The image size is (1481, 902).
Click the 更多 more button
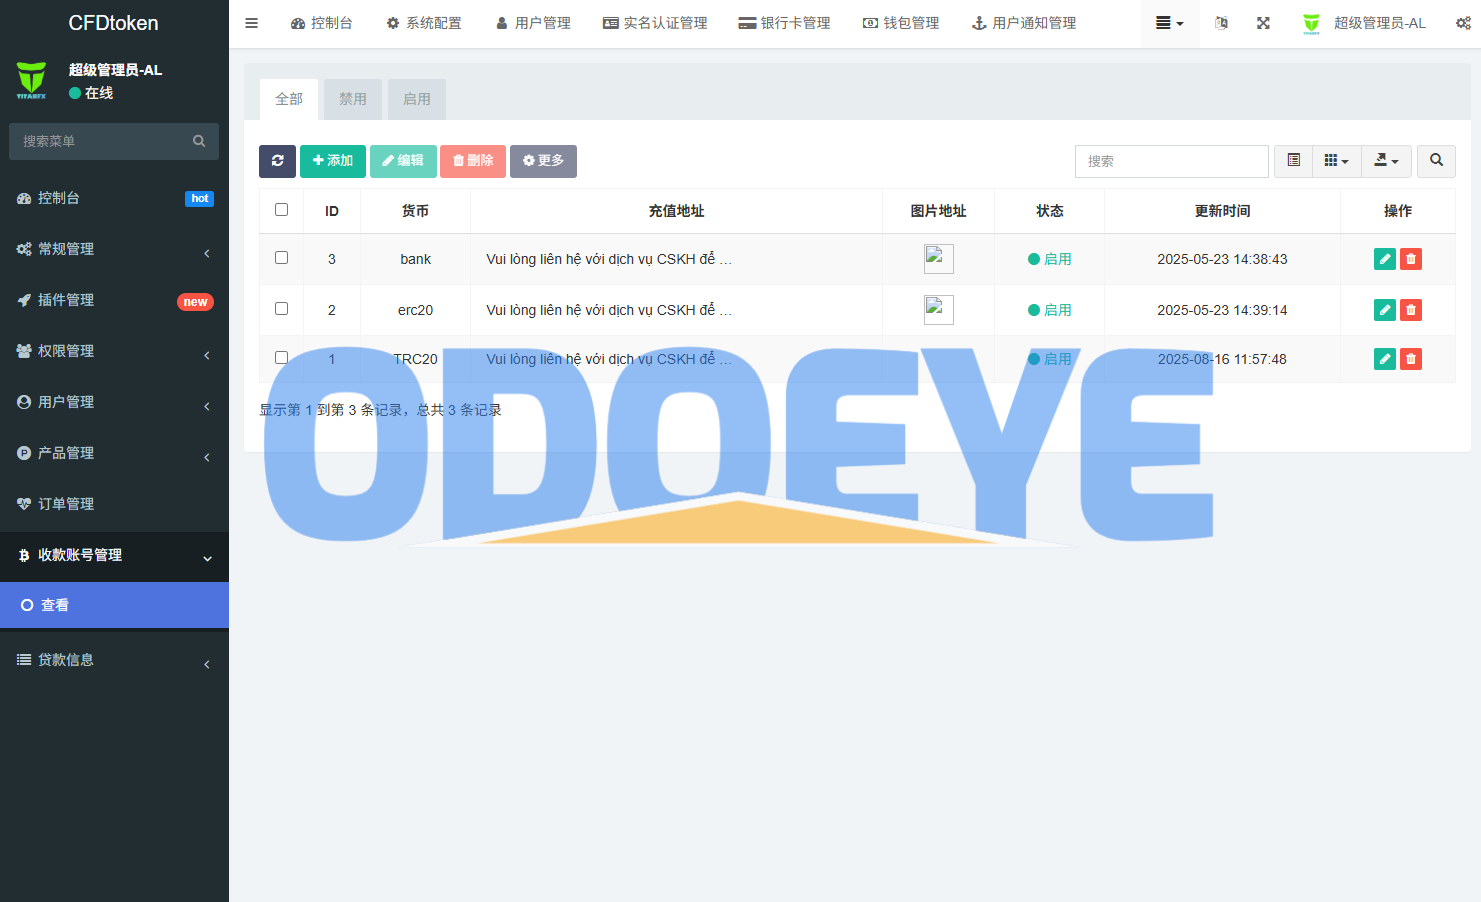point(543,161)
